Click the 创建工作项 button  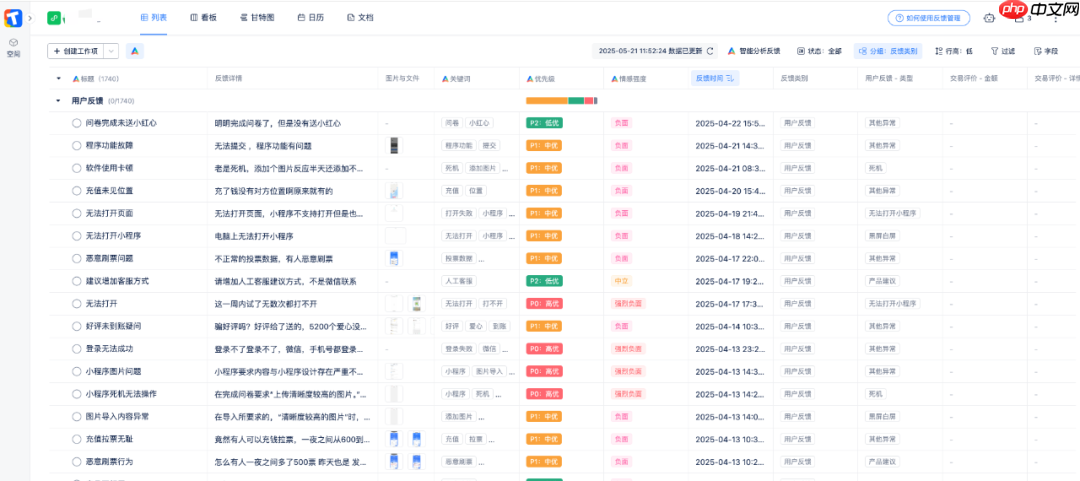76,51
